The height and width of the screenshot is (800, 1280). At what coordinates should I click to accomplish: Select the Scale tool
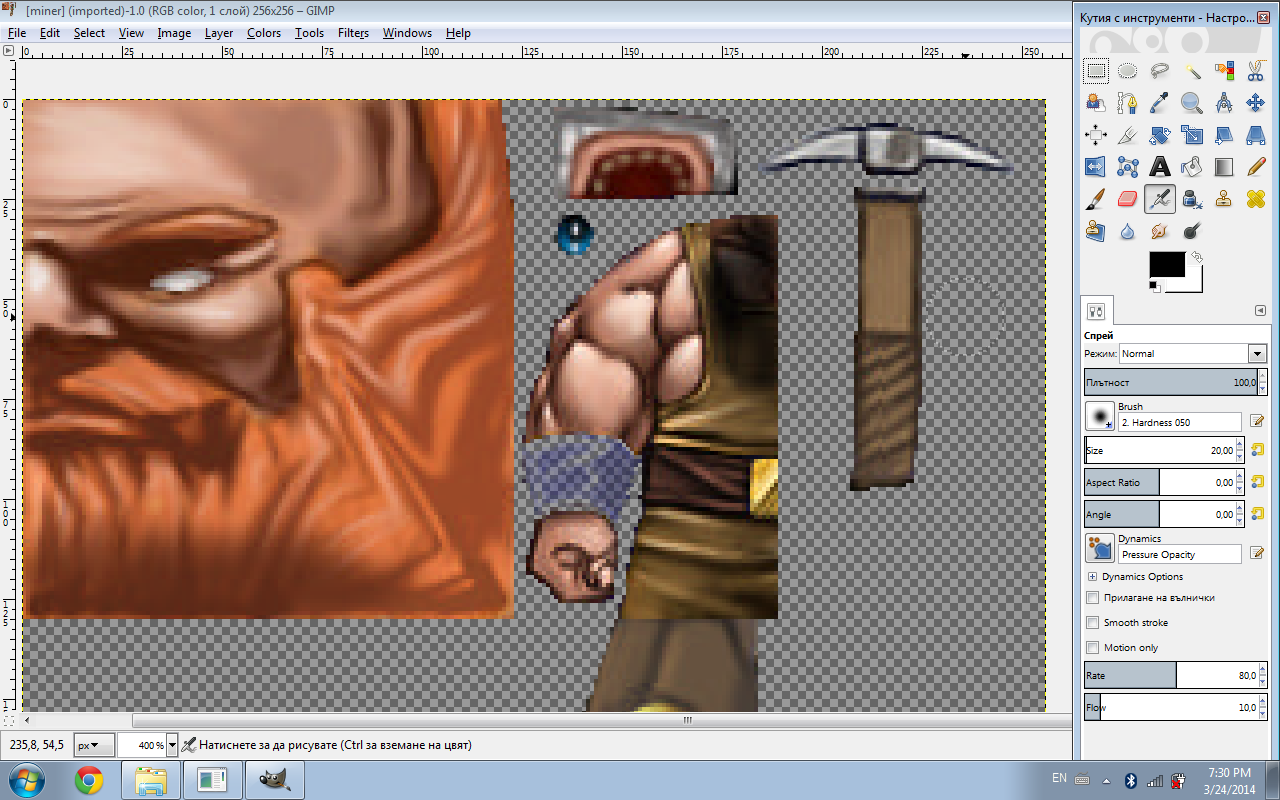[x=1192, y=135]
